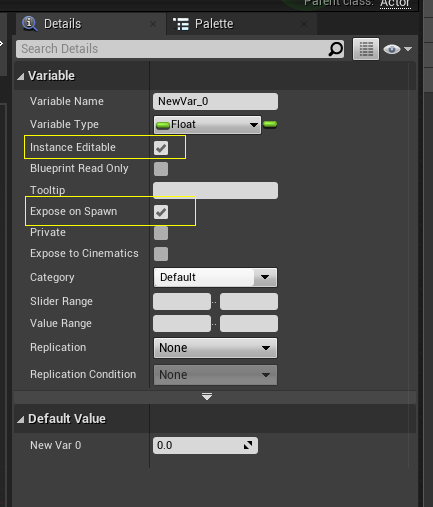Uncheck Expose on Spawn checkbox
The image size is (433, 507).
point(161,212)
